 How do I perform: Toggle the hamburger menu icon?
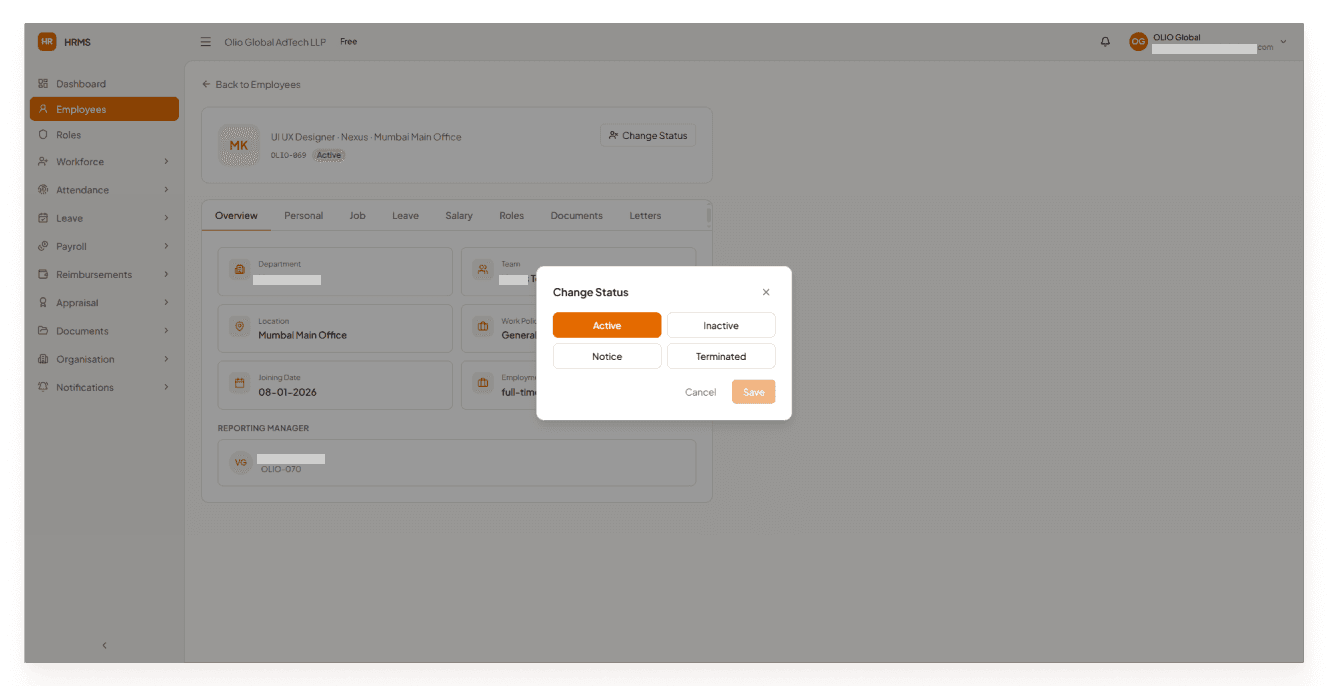pos(206,42)
